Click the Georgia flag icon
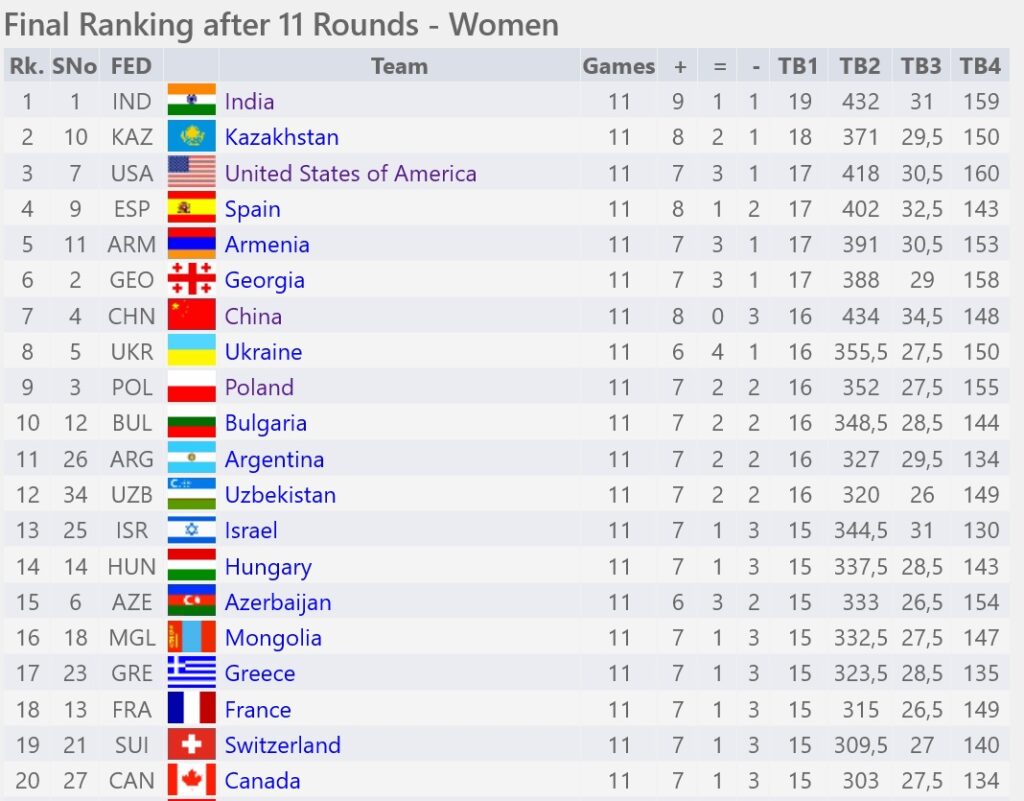 click(191, 279)
